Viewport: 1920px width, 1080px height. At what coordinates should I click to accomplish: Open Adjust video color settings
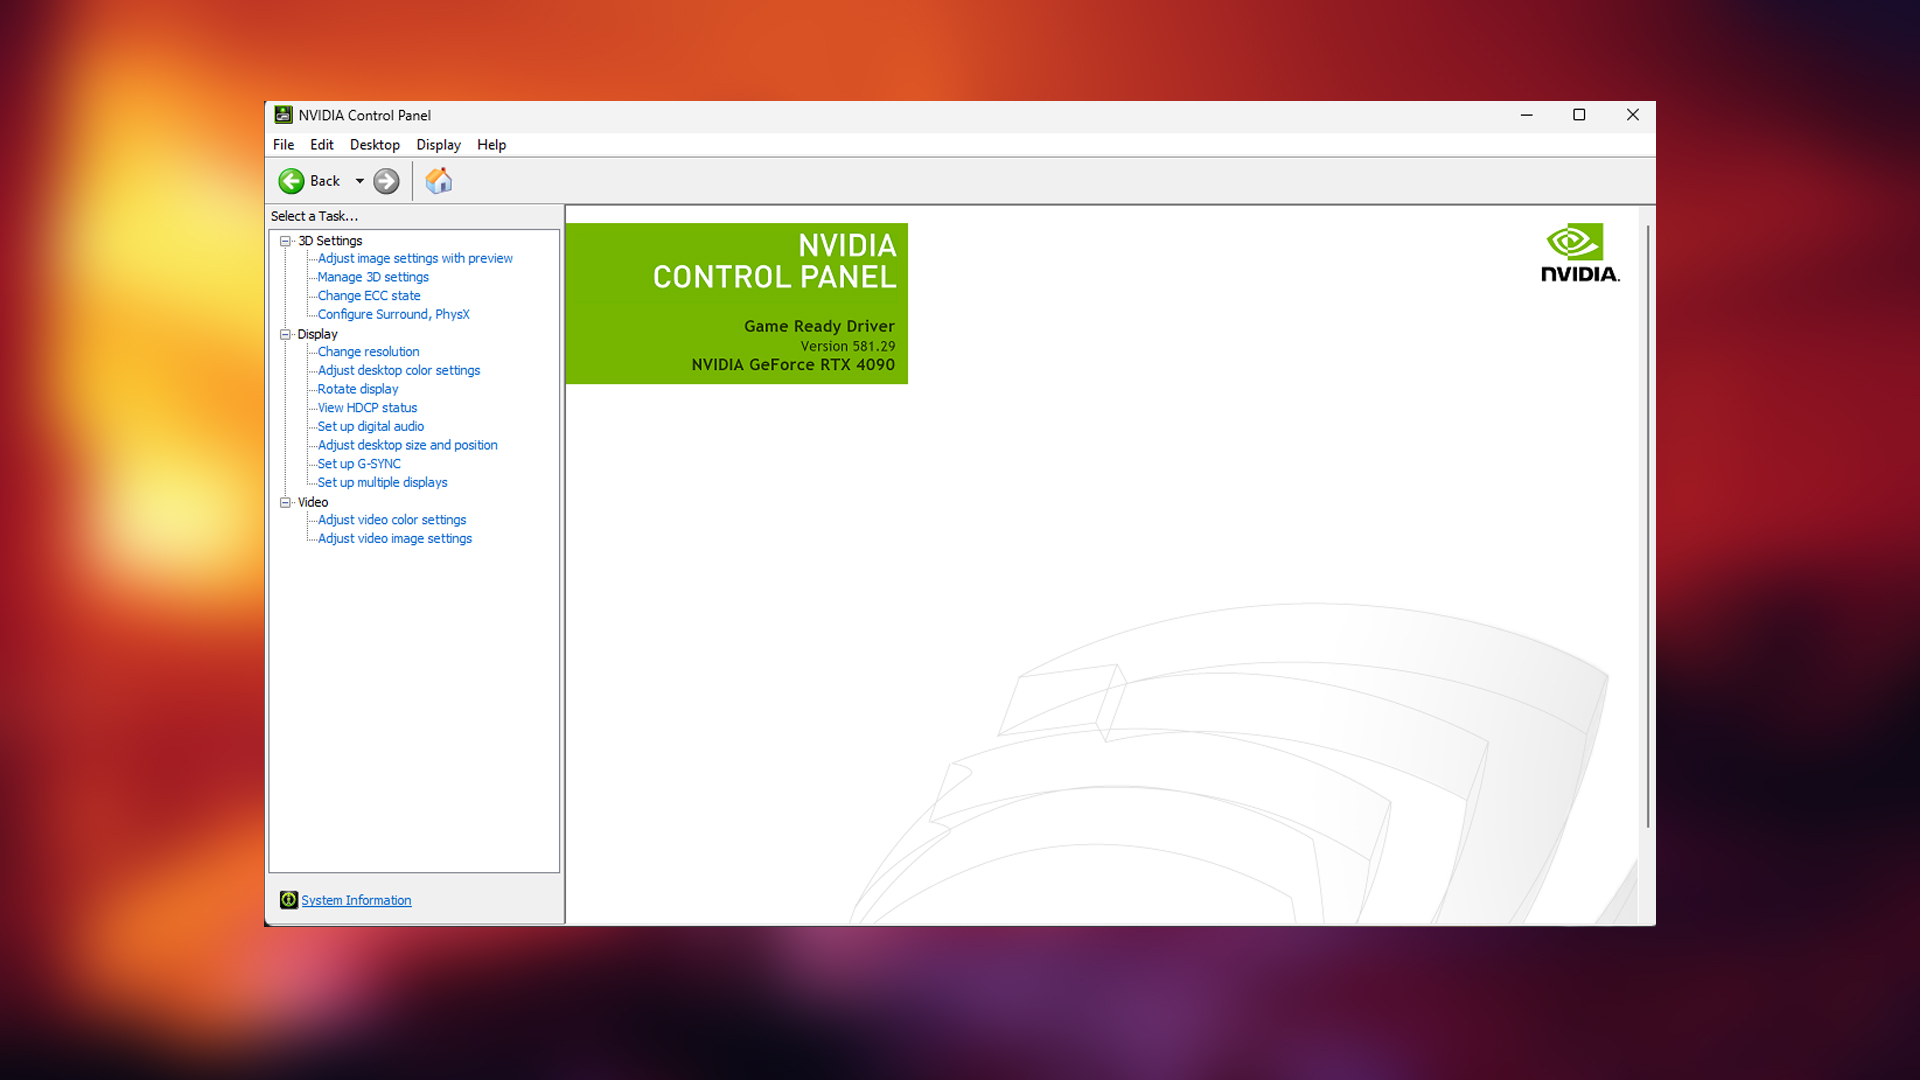[x=391, y=519]
